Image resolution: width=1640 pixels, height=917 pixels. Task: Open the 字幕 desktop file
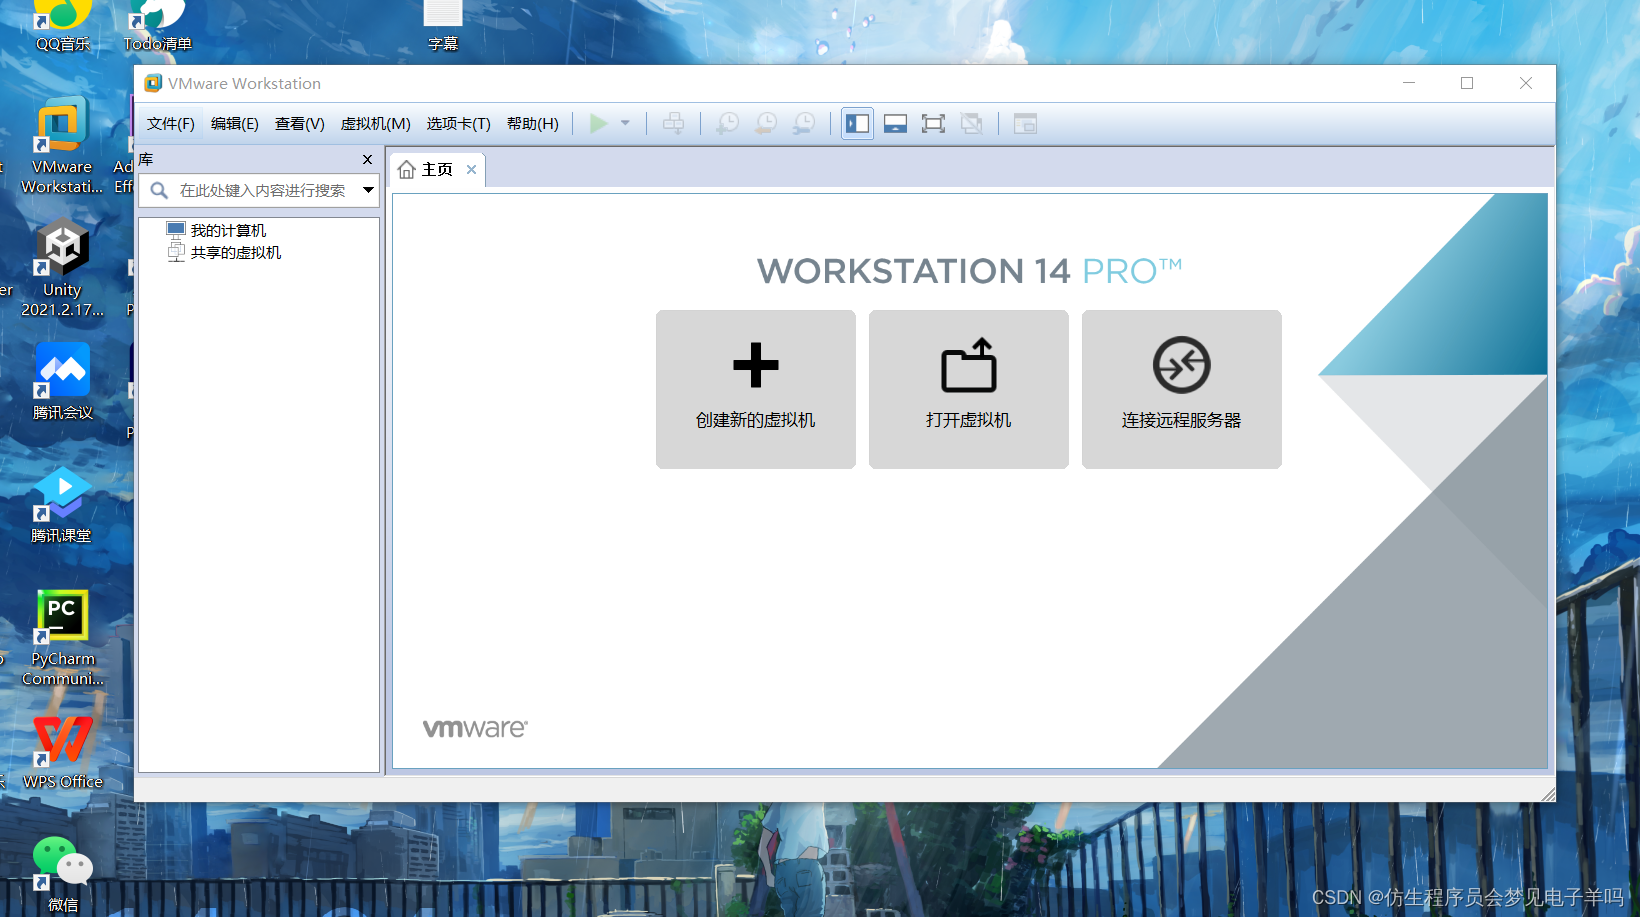(443, 25)
